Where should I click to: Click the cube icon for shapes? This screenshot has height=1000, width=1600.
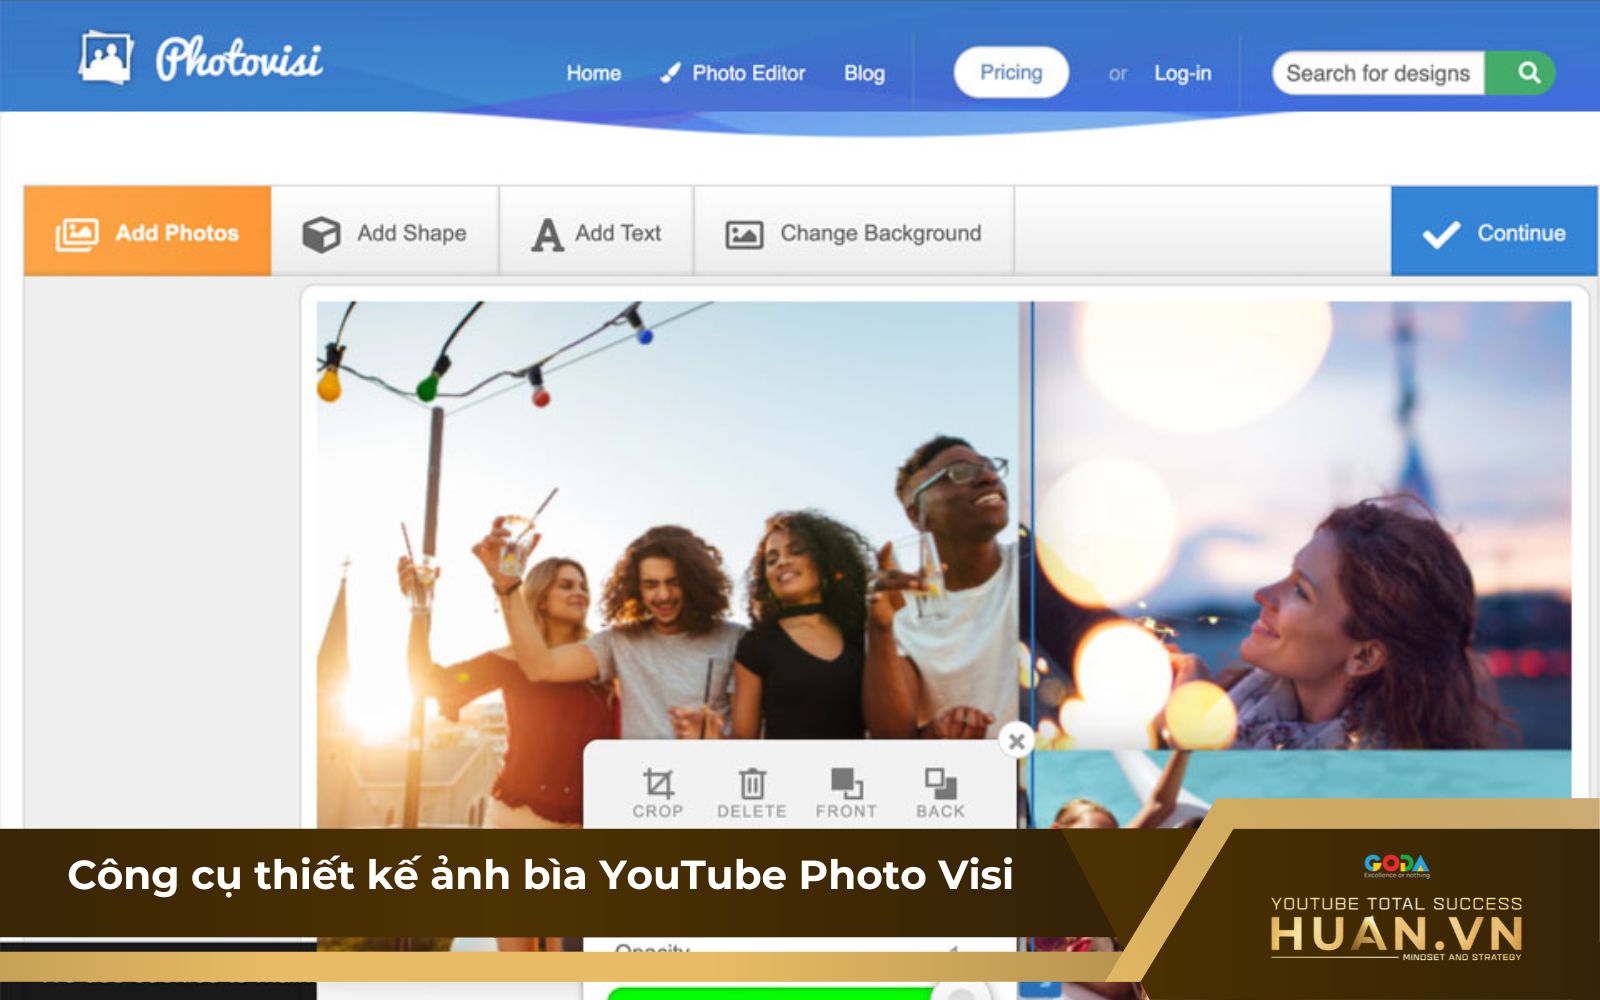[321, 234]
